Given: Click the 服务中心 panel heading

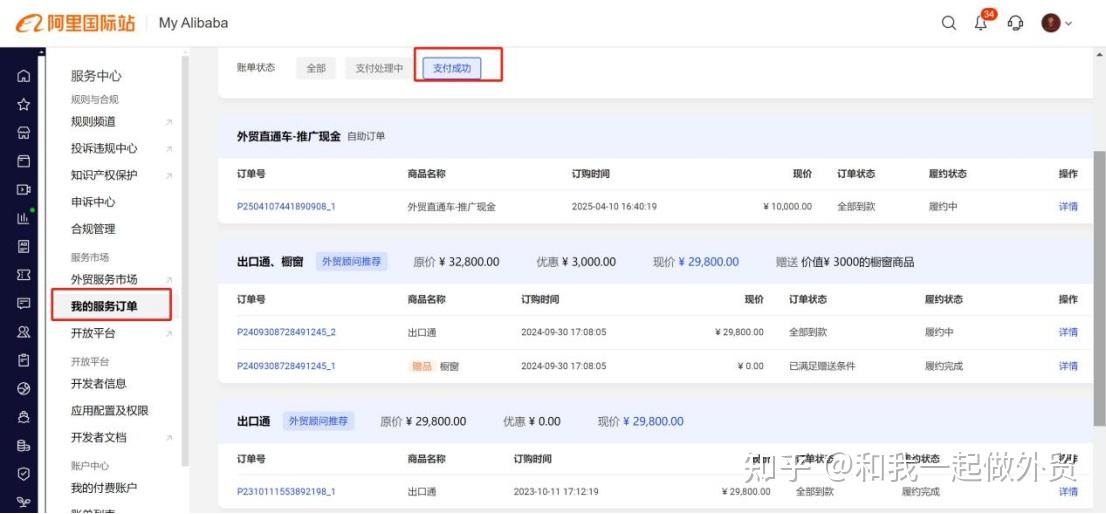Looking at the screenshot, I should click(96, 76).
